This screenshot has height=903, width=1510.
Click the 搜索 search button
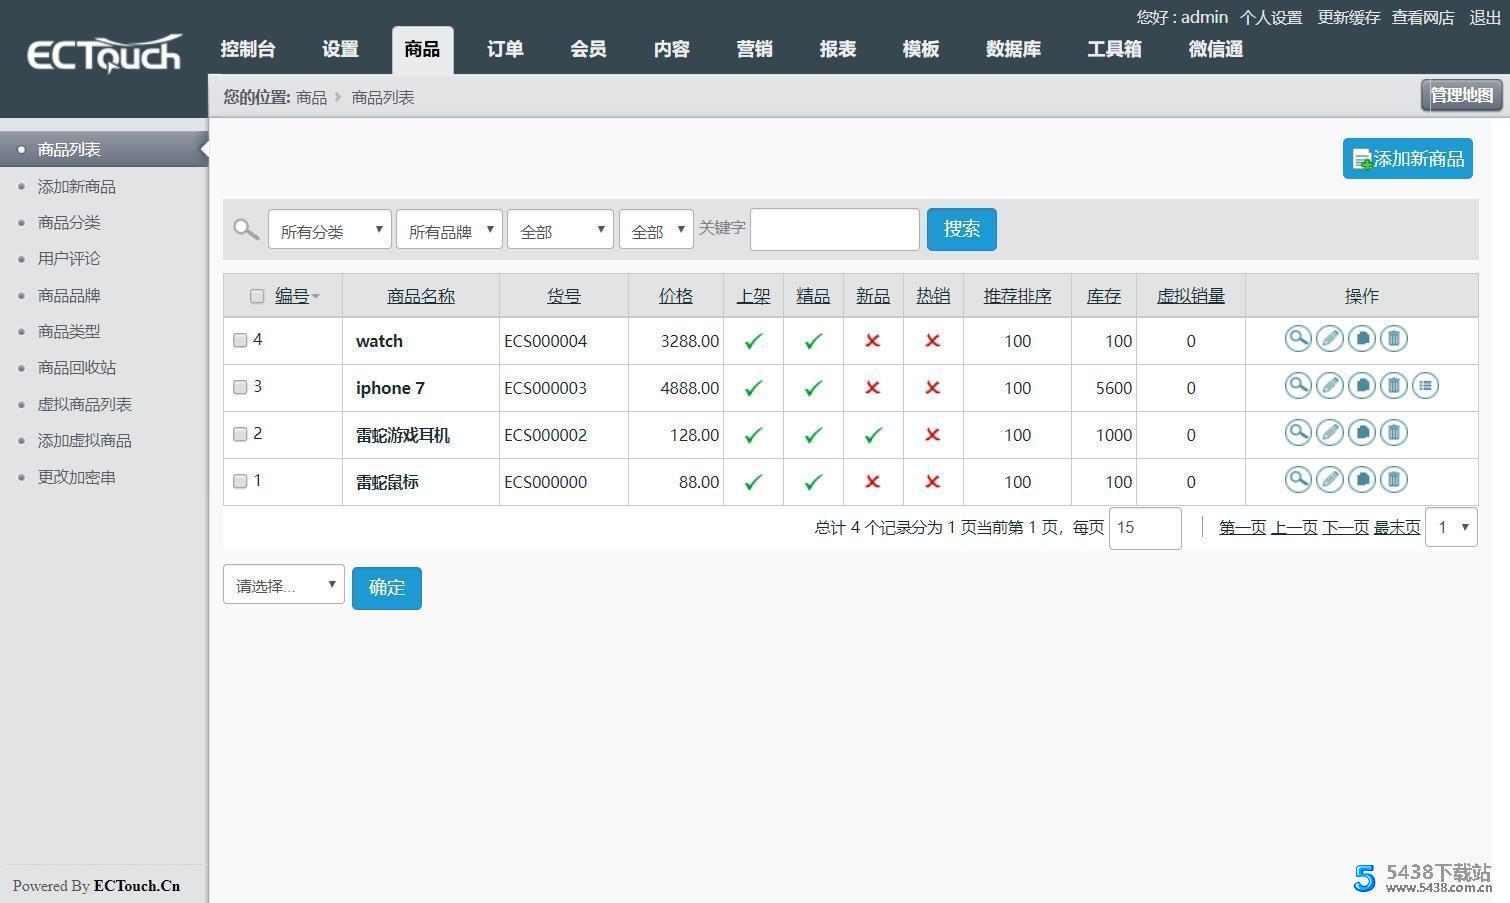point(961,229)
